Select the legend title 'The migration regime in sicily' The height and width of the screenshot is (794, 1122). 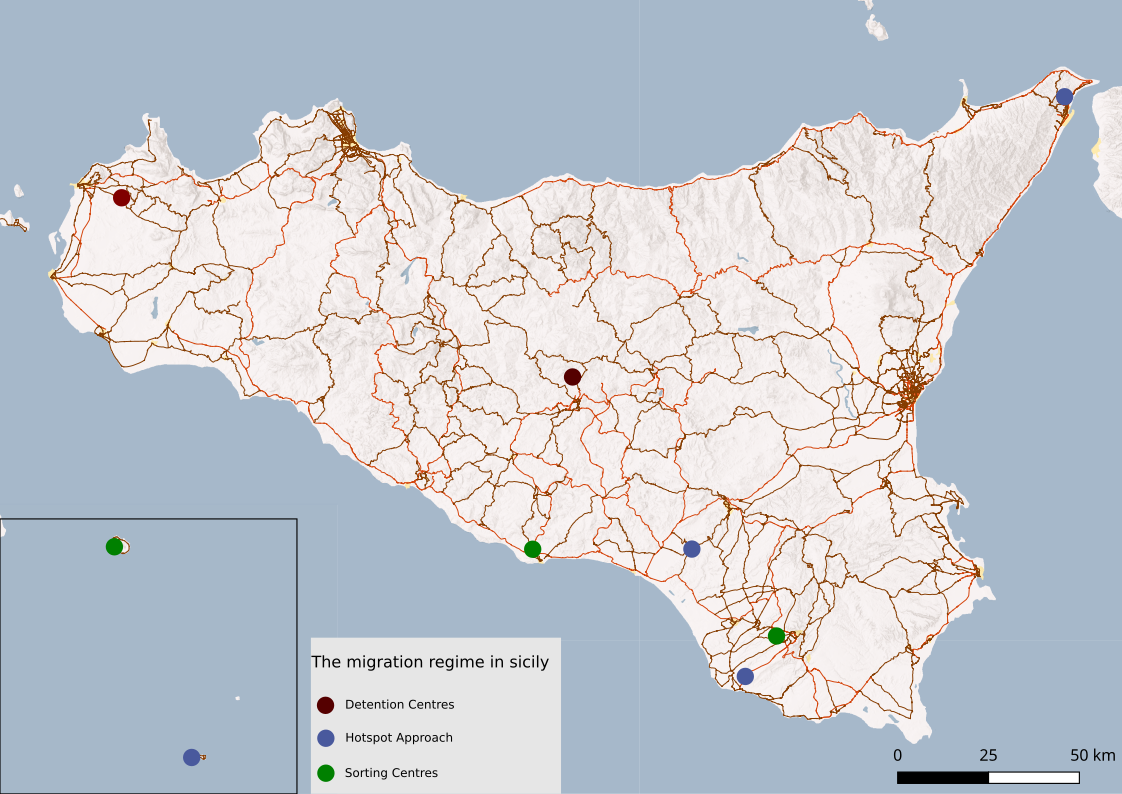tap(430, 660)
